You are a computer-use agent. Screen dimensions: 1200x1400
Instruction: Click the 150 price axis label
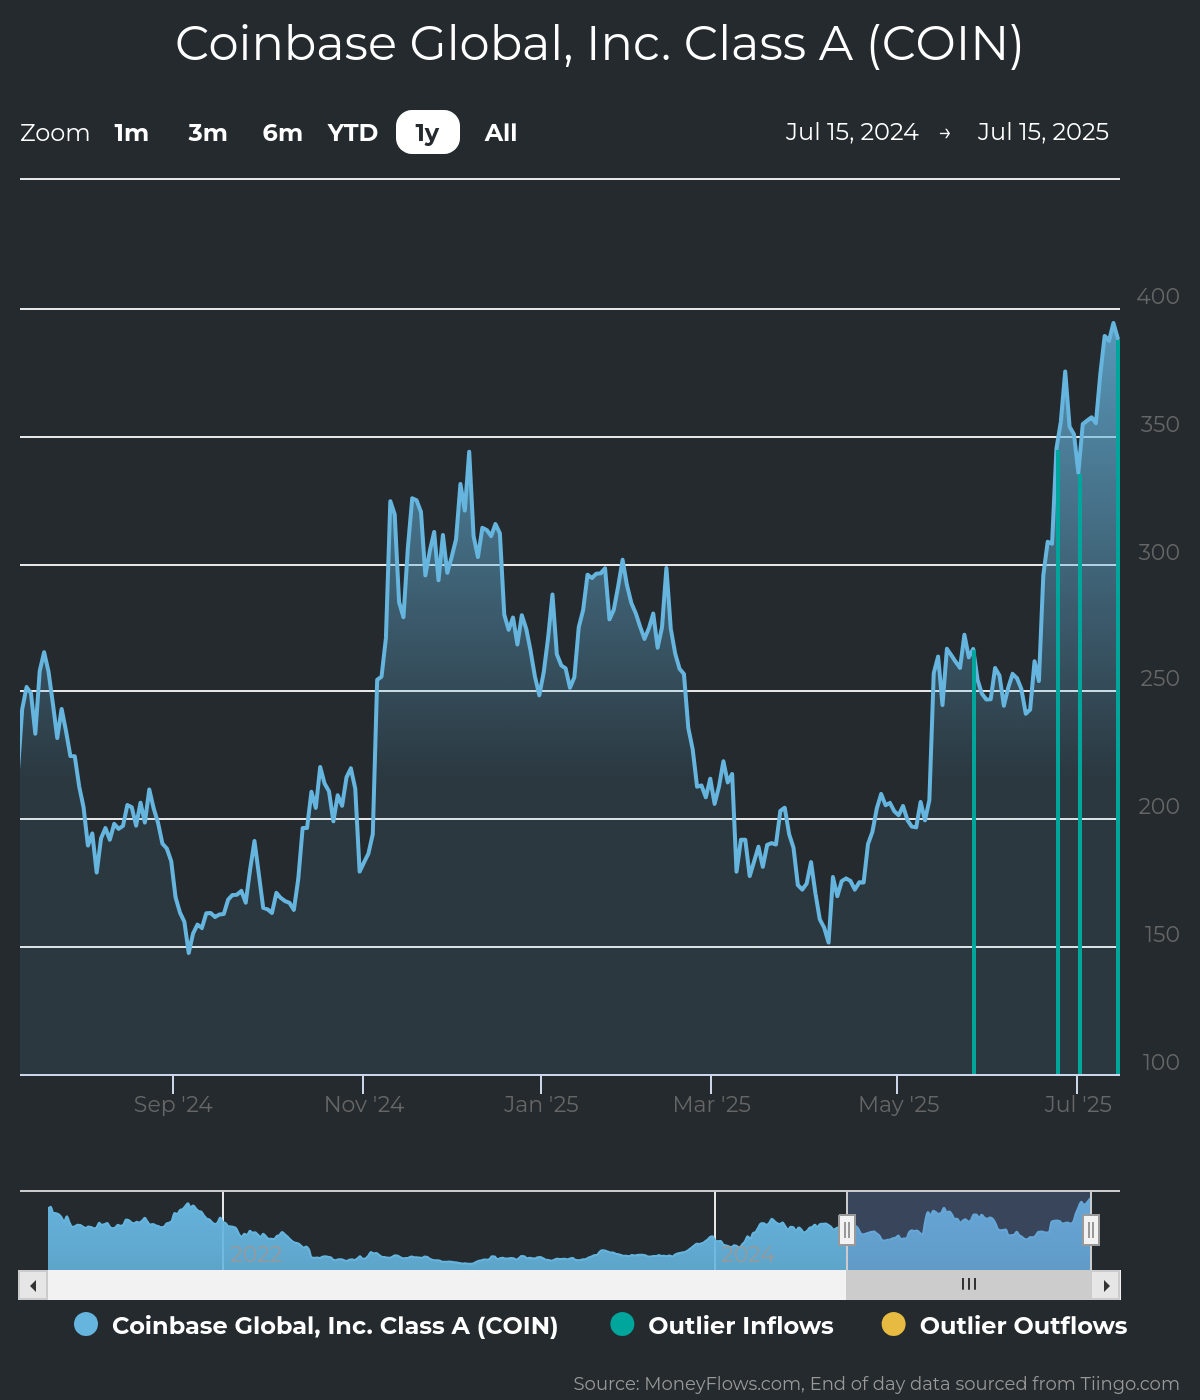coord(1162,935)
